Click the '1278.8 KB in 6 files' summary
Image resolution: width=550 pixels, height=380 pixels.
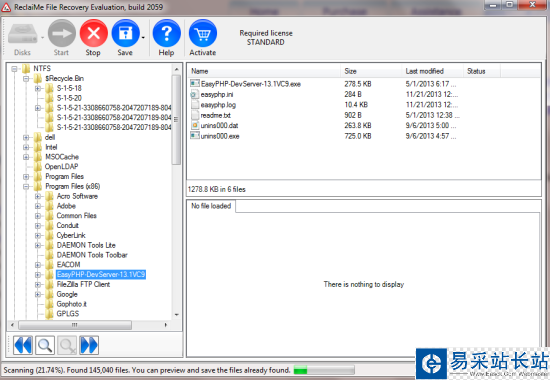point(216,189)
